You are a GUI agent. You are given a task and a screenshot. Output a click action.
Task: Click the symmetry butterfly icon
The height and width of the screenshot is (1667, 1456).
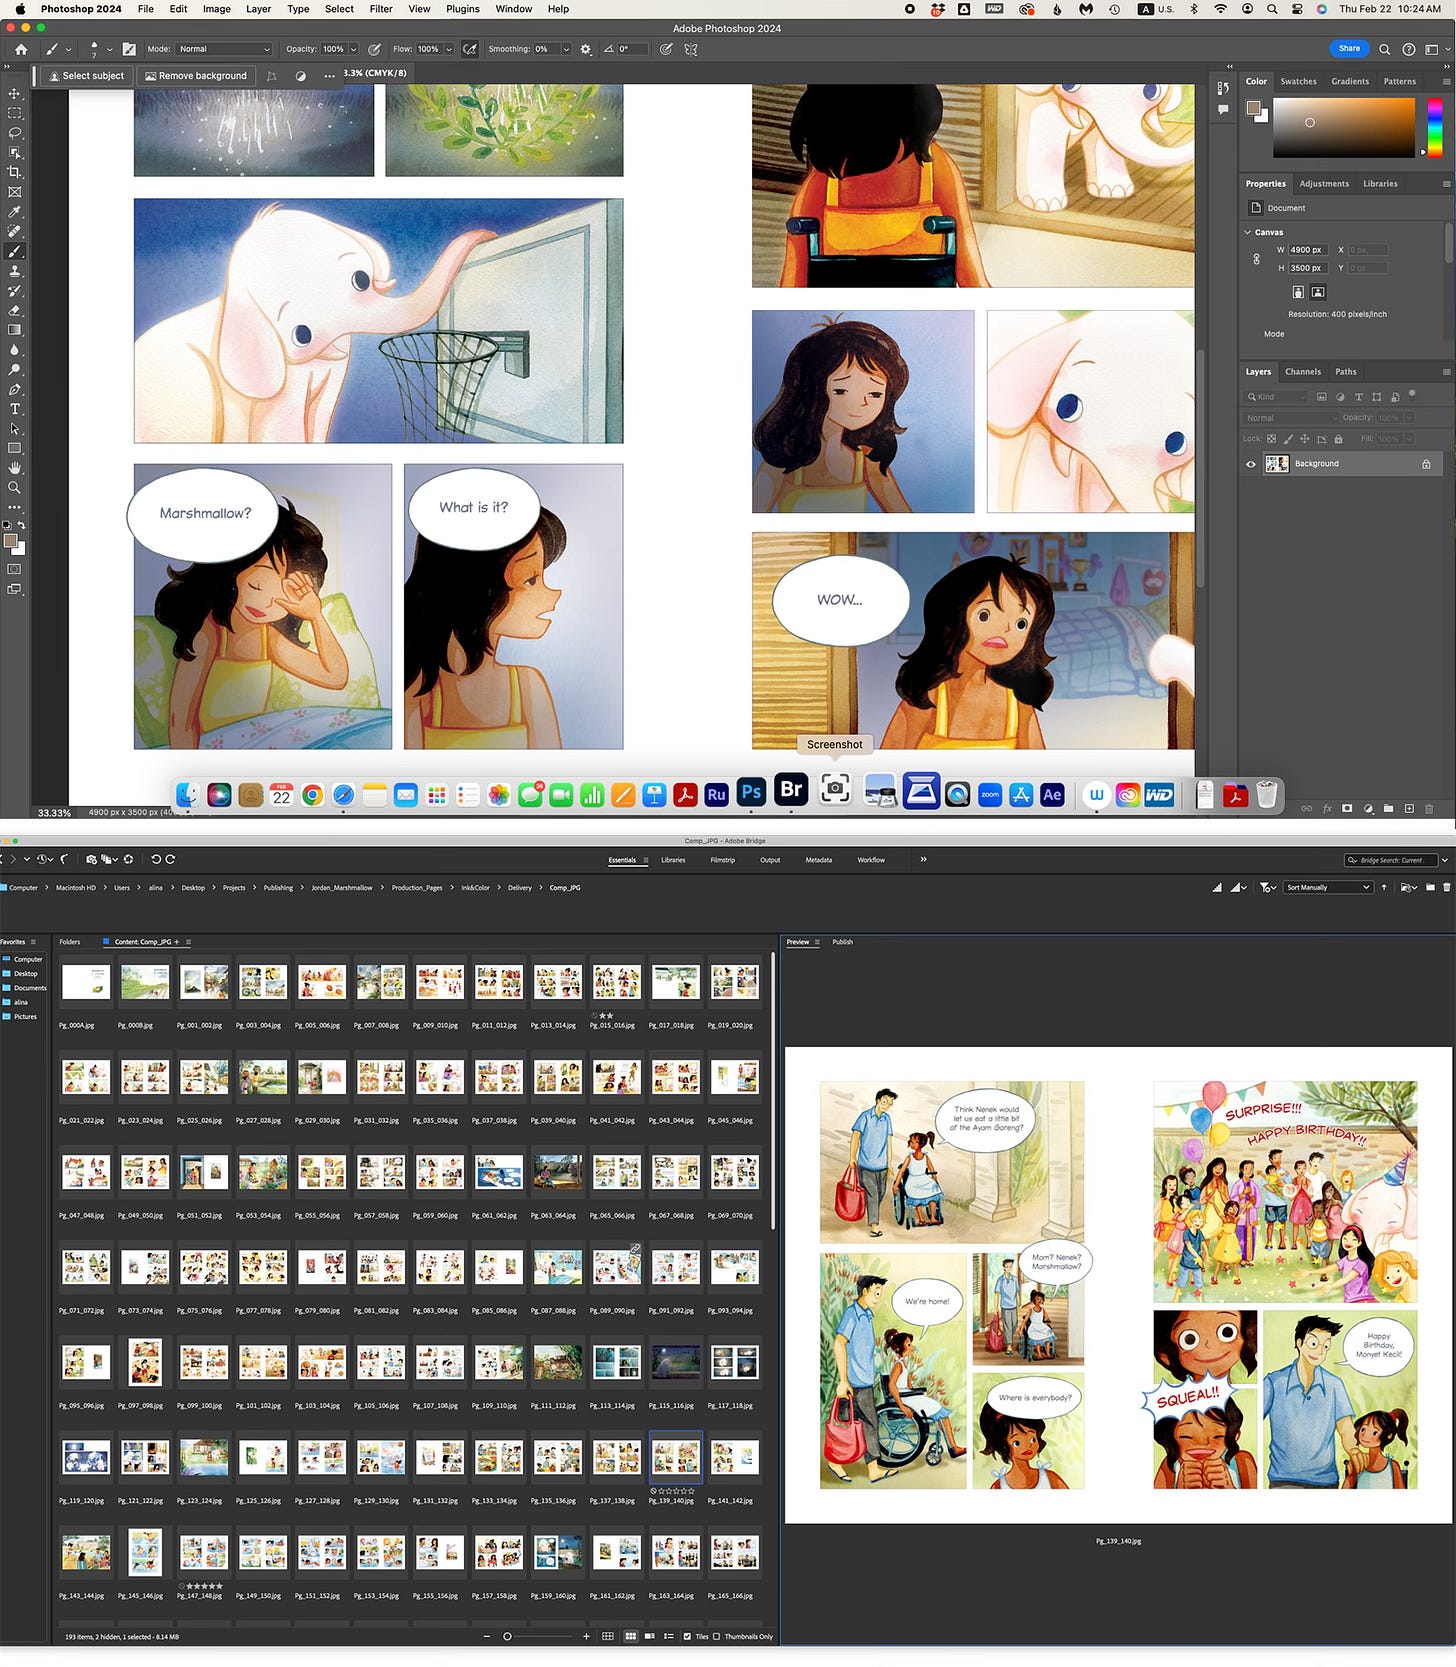691,49
